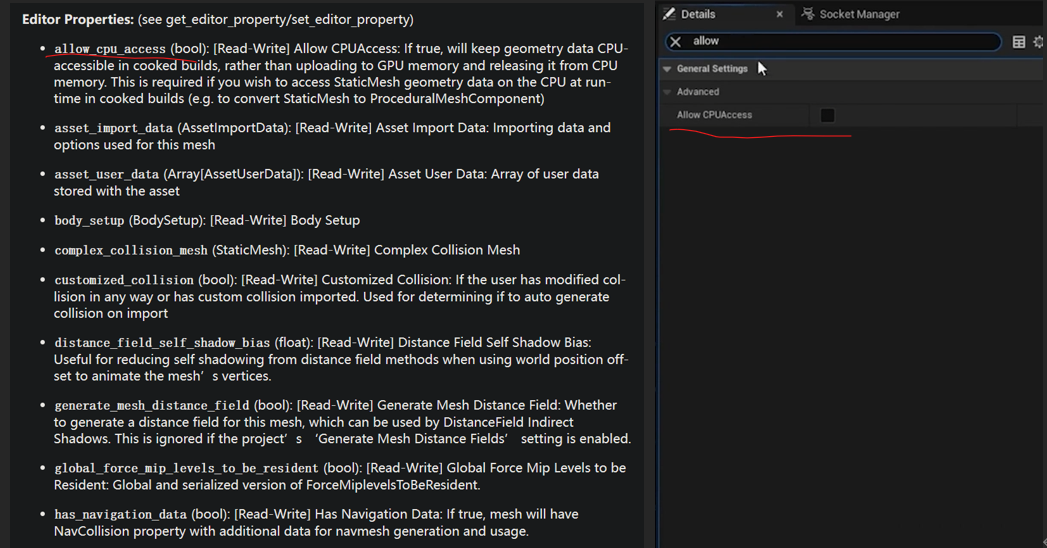Select the Allow CPUAccess property label
The image size is (1047, 548).
714,115
